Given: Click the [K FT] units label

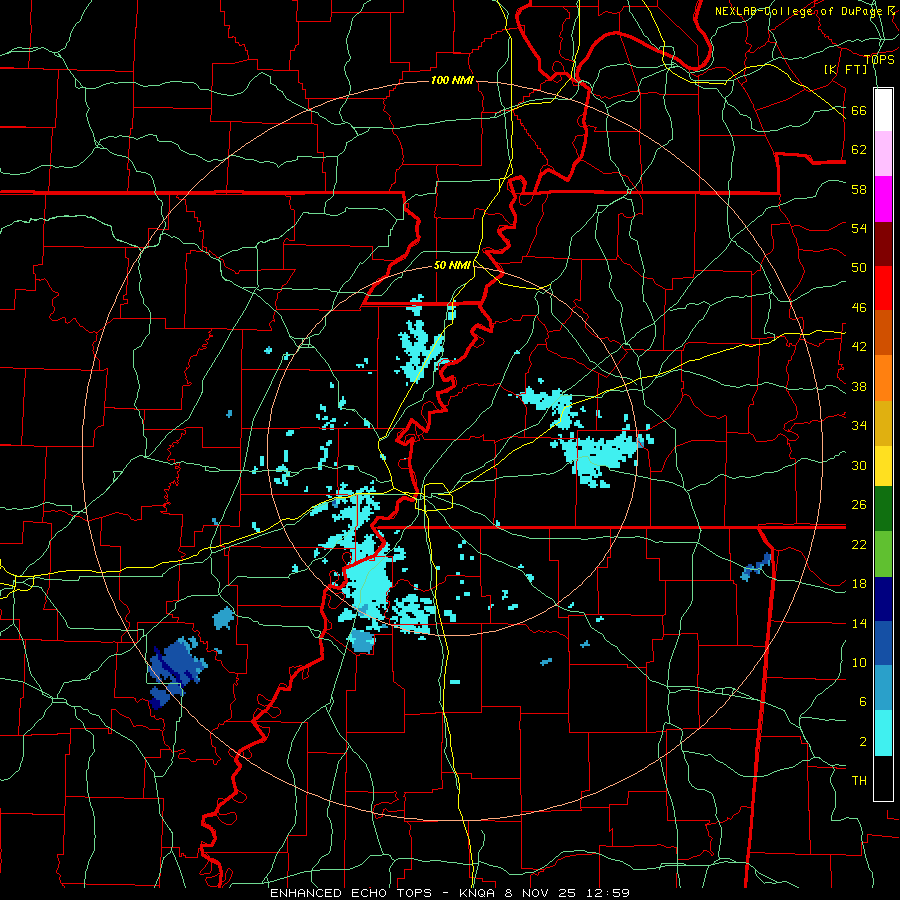Looking at the screenshot, I should click(x=845, y=69).
